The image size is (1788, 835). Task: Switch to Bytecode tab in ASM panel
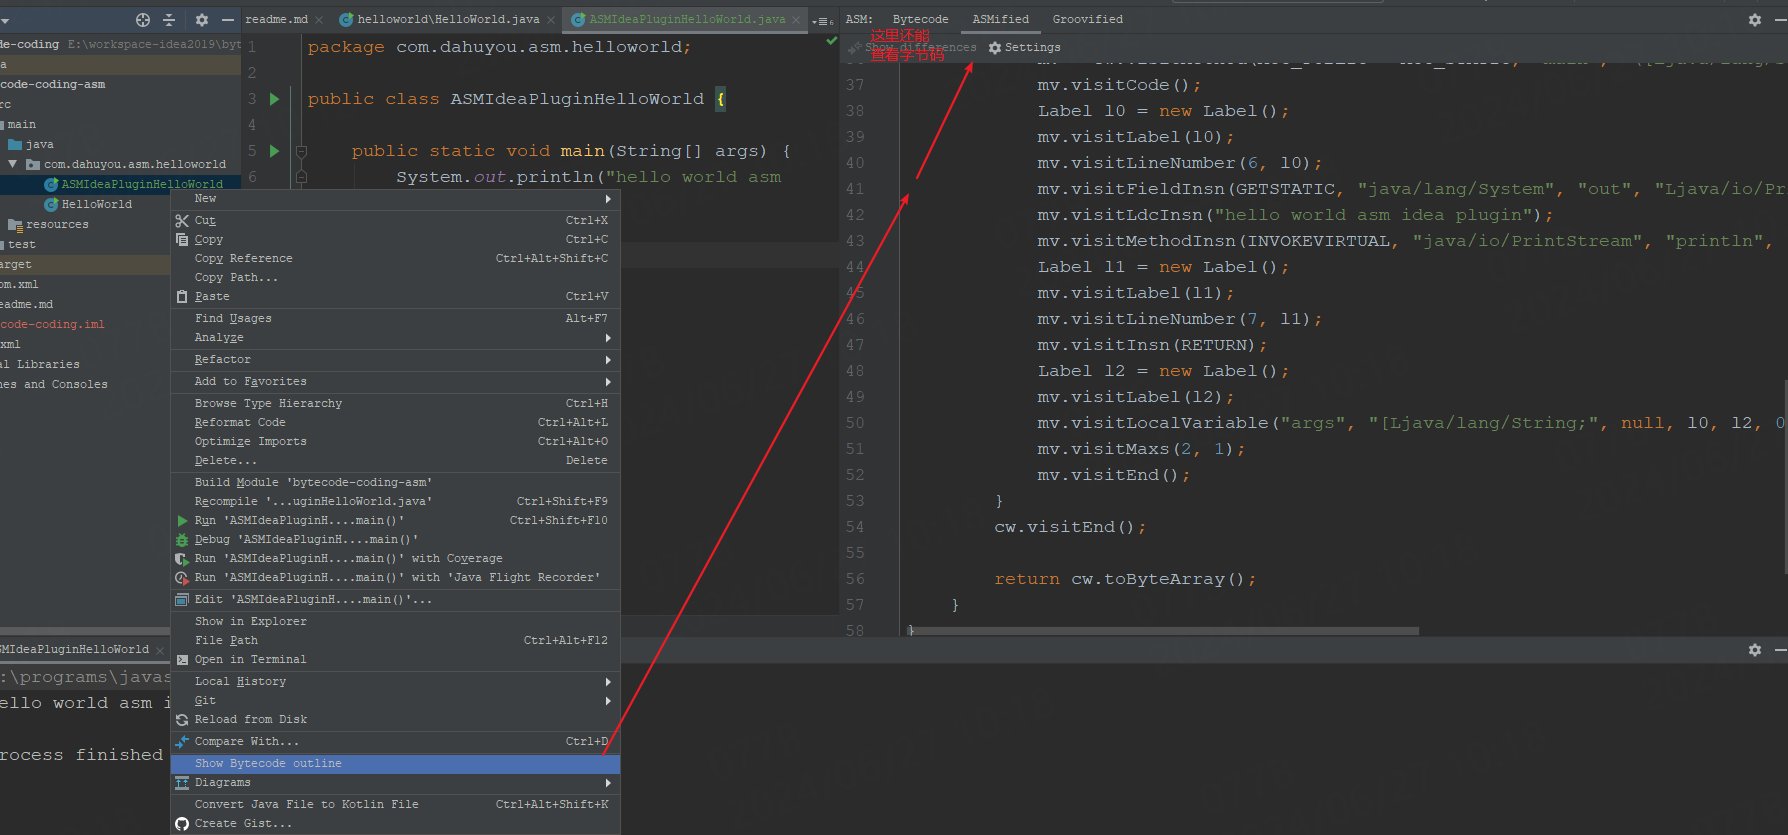pyautogui.click(x=920, y=20)
